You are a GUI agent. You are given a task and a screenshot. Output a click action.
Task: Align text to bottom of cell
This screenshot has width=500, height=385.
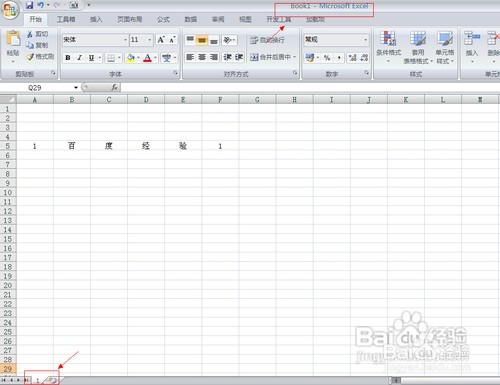click(214, 40)
